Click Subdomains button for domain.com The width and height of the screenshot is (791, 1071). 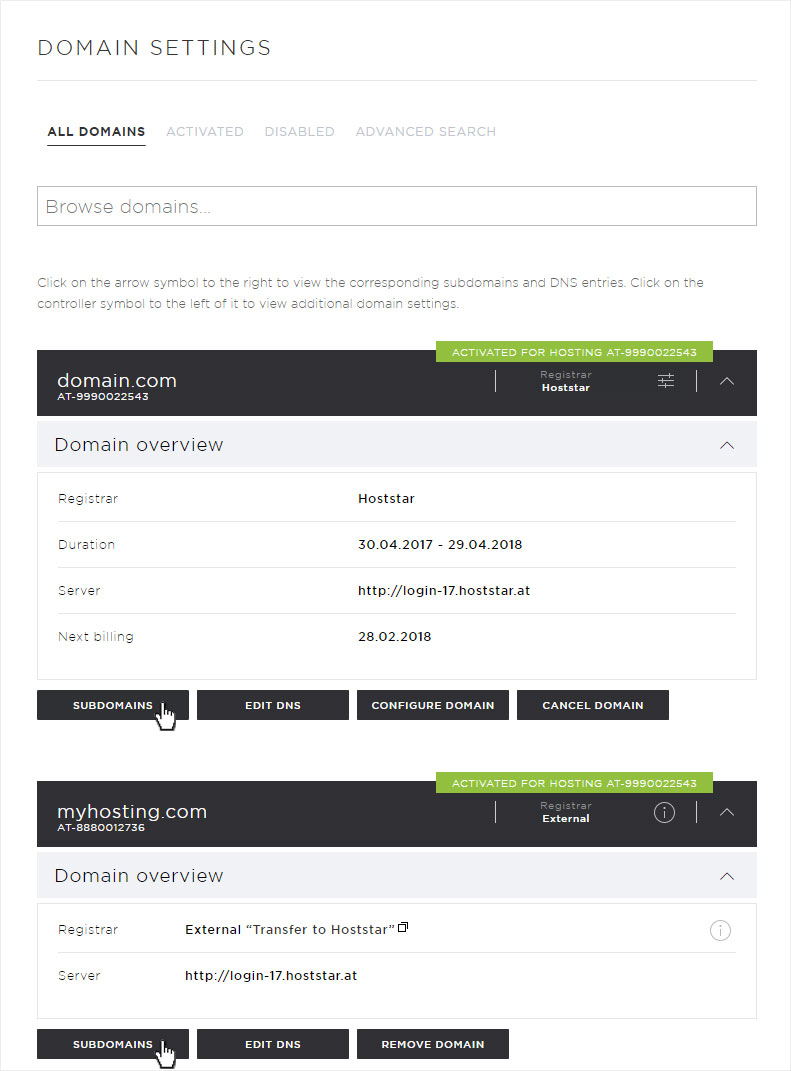tap(113, 705)
